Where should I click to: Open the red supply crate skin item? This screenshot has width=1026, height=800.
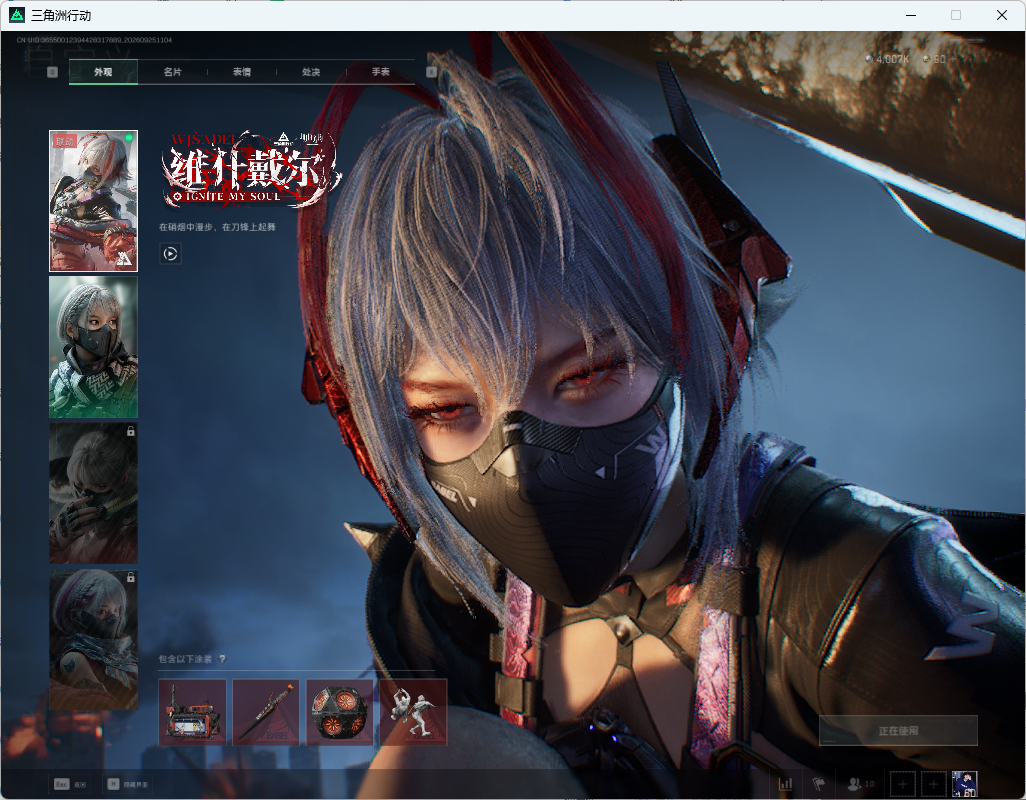click(192, 712)
